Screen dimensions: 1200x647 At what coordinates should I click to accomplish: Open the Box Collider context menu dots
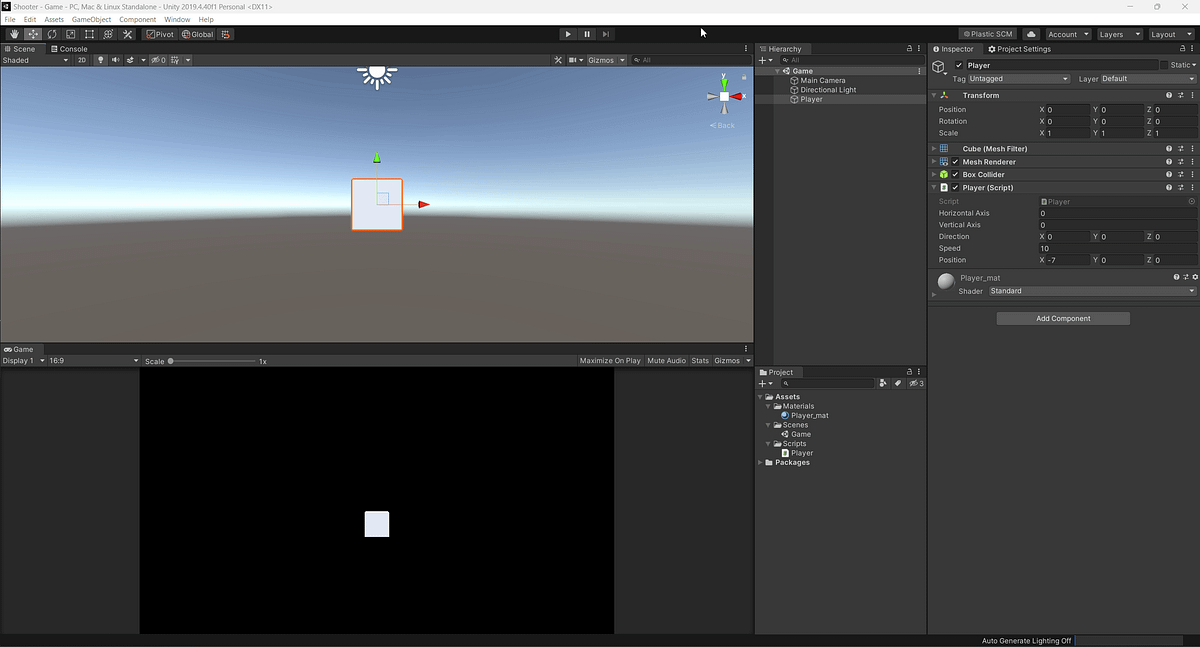pyautogui.click(x=1193, y=174)
